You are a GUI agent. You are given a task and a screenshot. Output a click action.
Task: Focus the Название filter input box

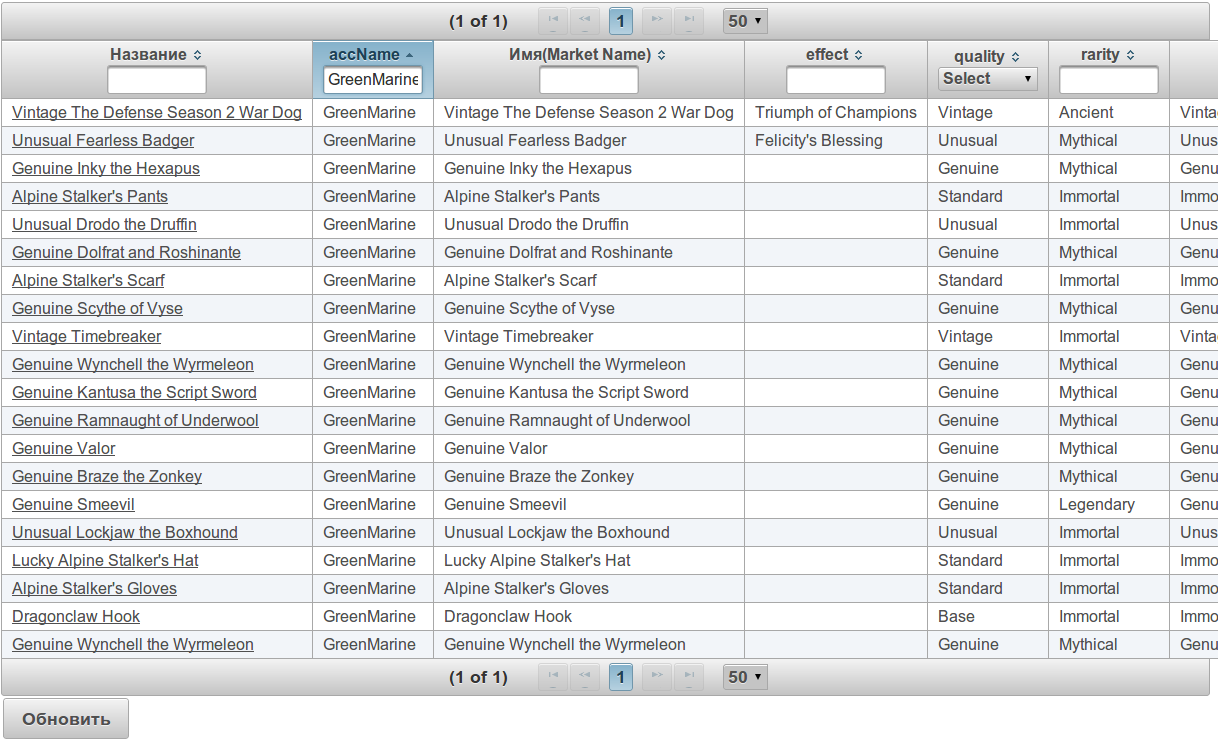(157, 80)
